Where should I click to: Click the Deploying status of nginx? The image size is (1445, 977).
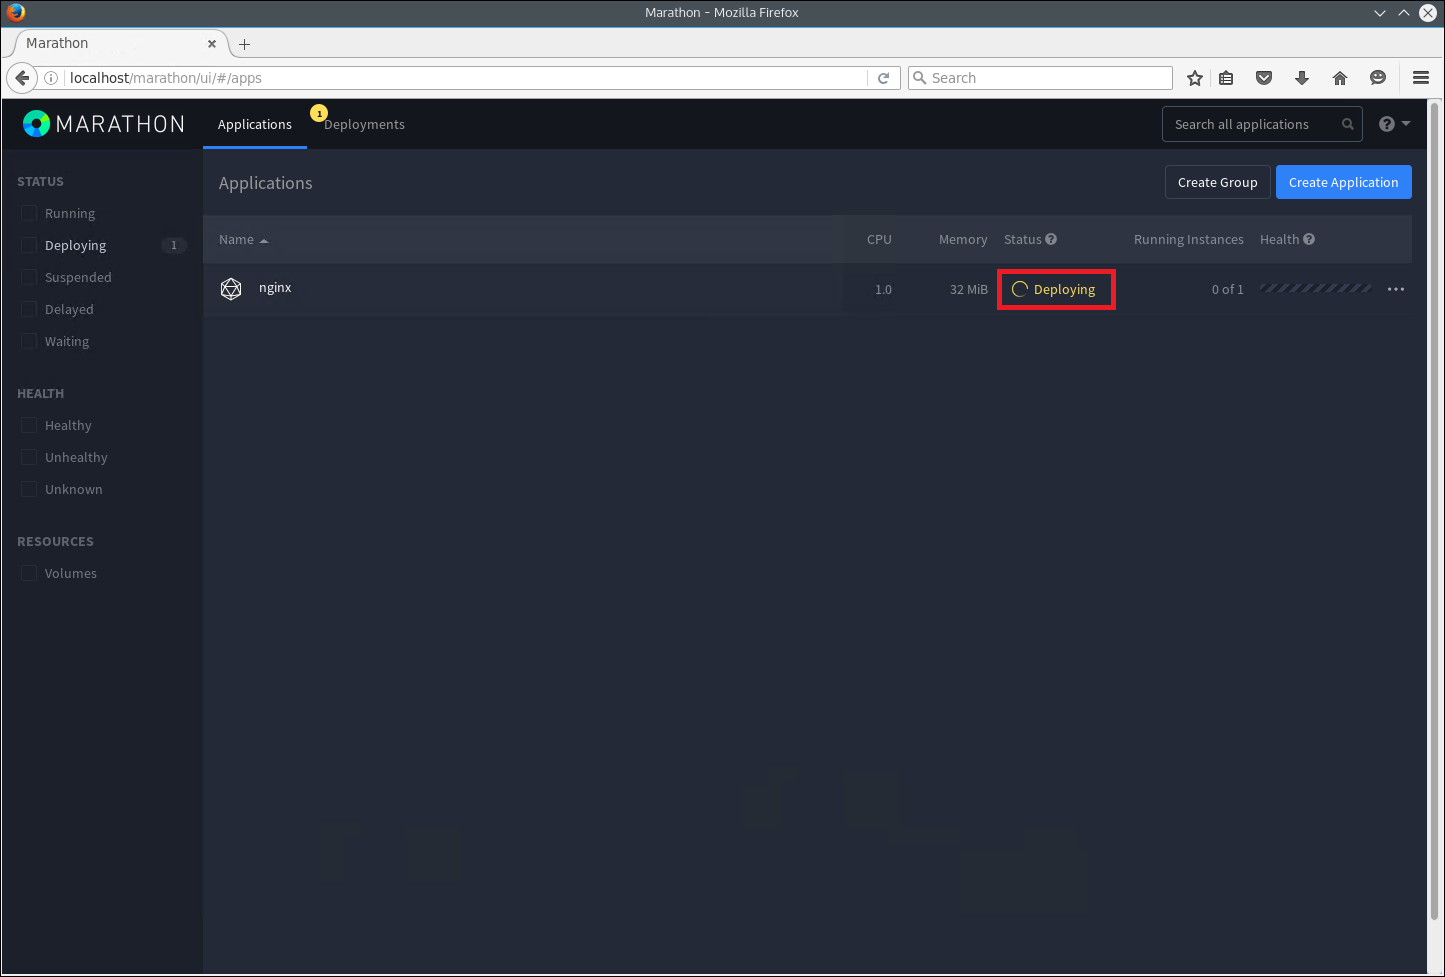click(x=1055, y=290)
